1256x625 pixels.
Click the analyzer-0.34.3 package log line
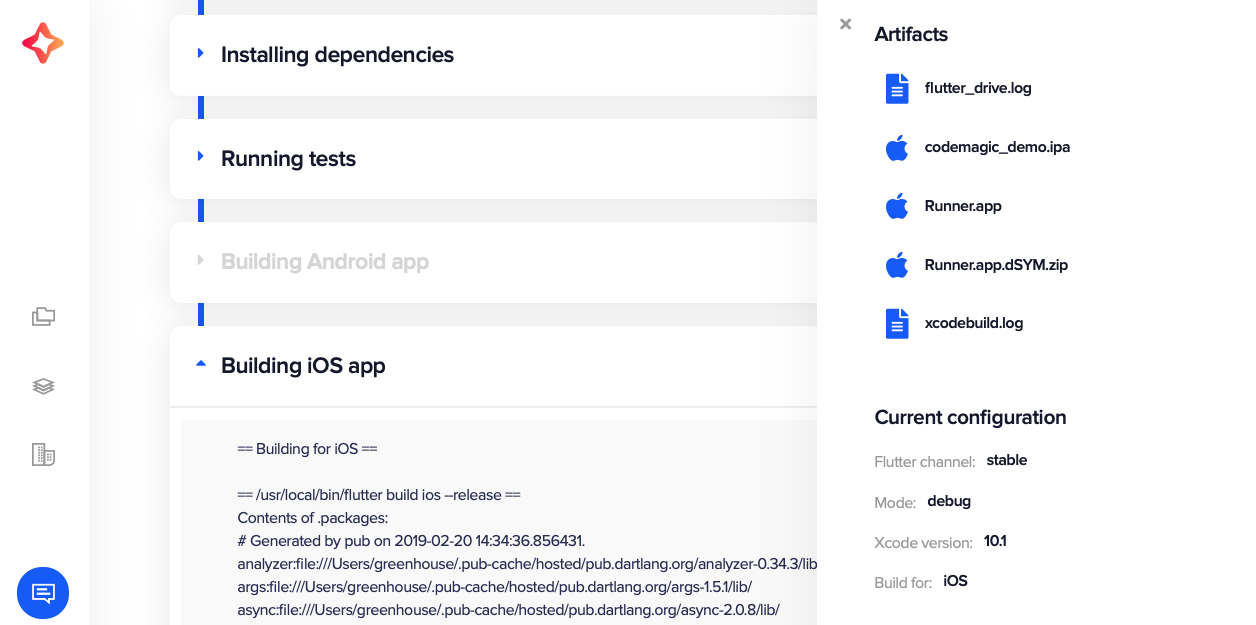pyautogui.click(x=527, y=564)
